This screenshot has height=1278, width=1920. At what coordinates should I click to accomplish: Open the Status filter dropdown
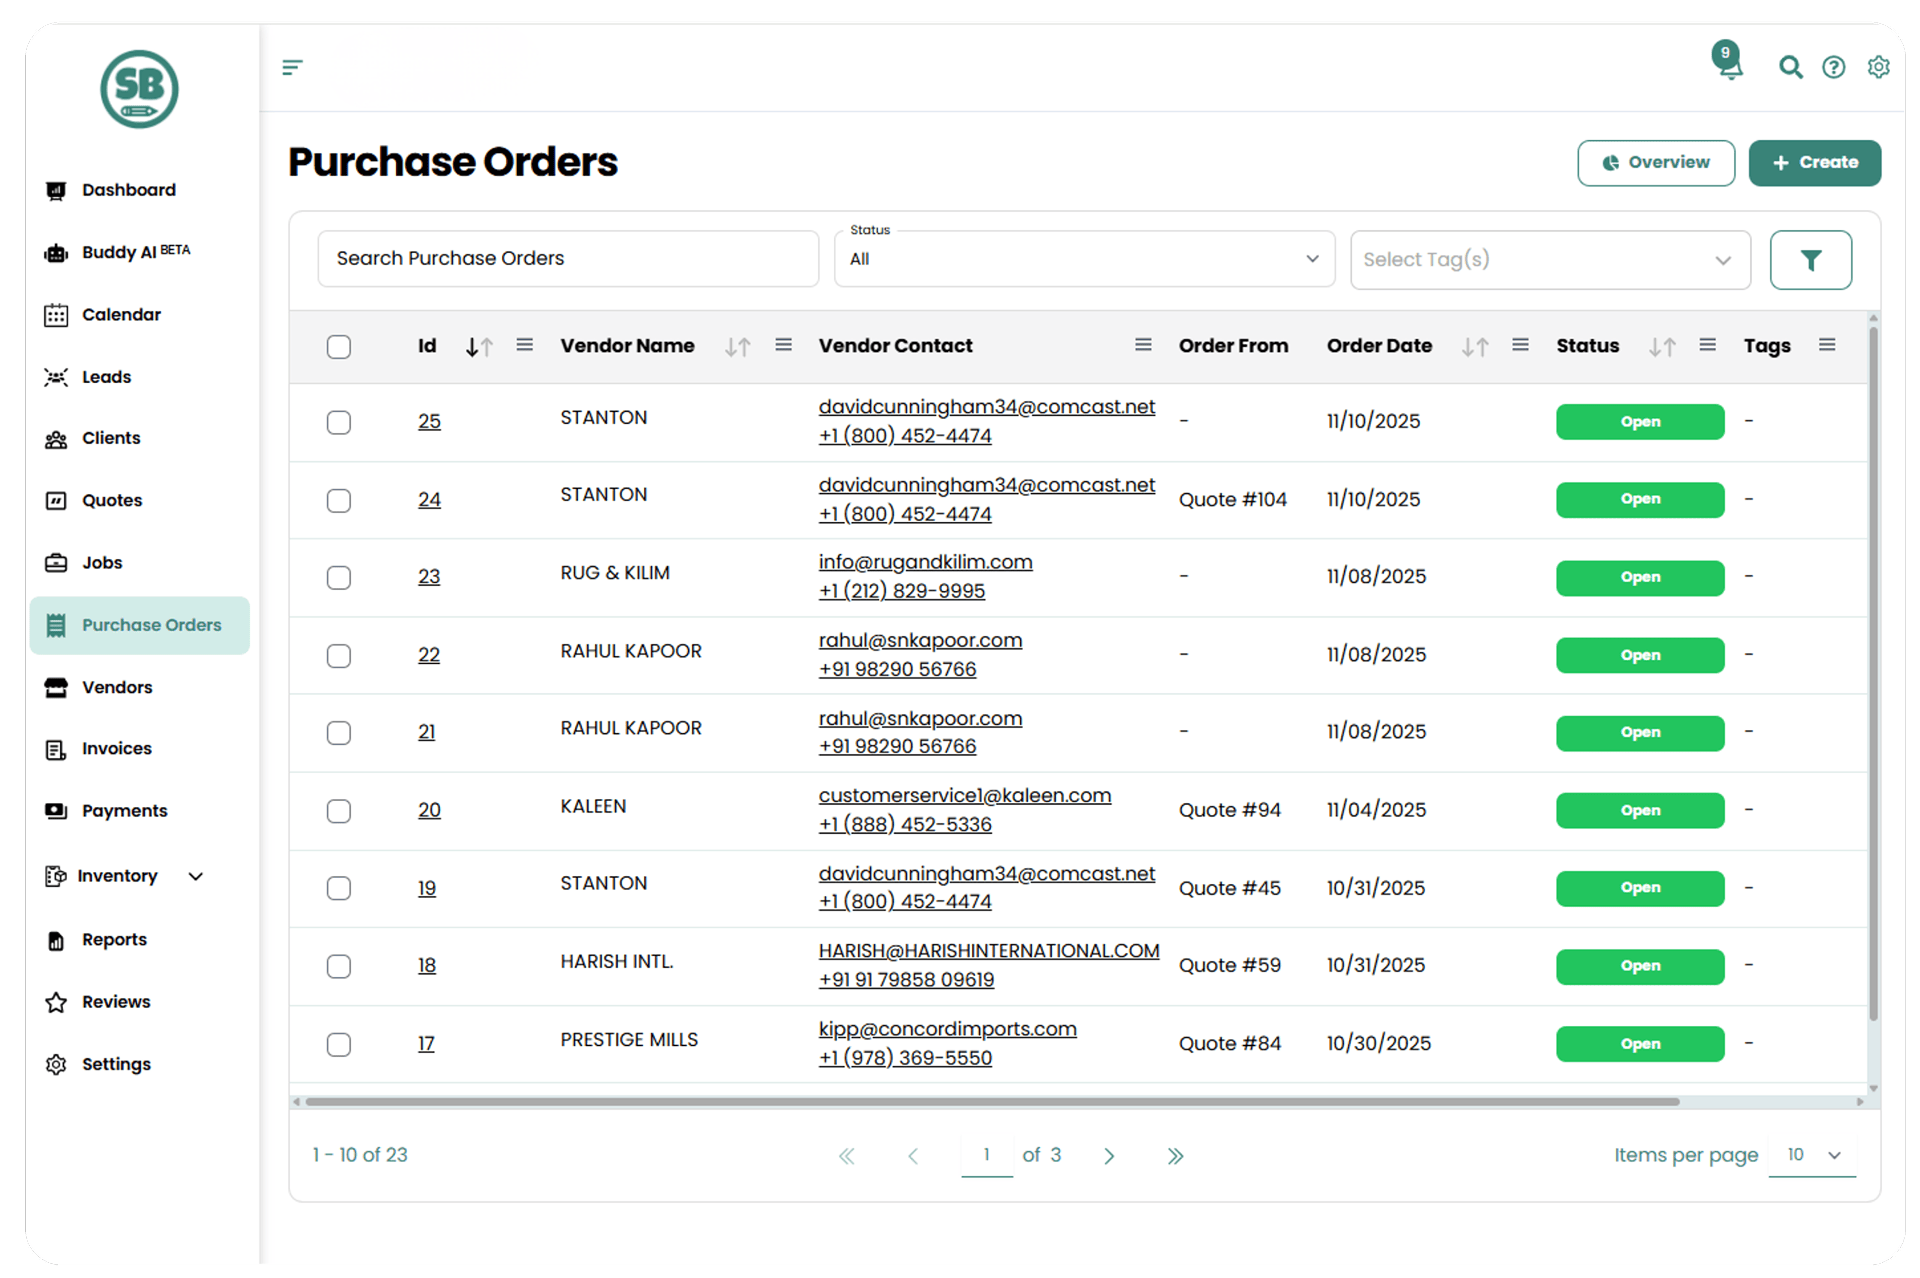pos(1084,259)
